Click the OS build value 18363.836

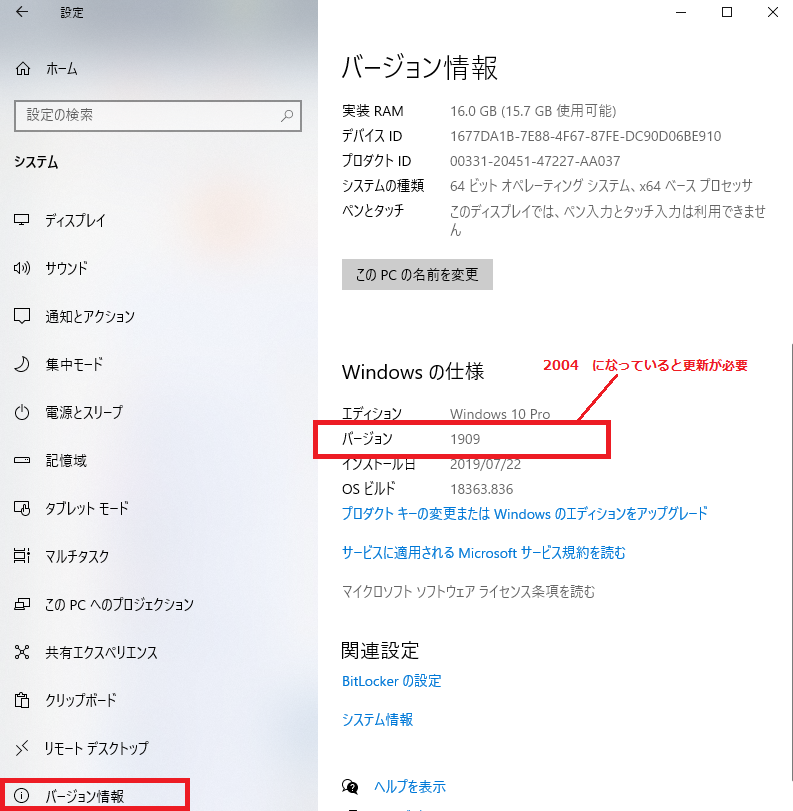[x=482, y=489]
